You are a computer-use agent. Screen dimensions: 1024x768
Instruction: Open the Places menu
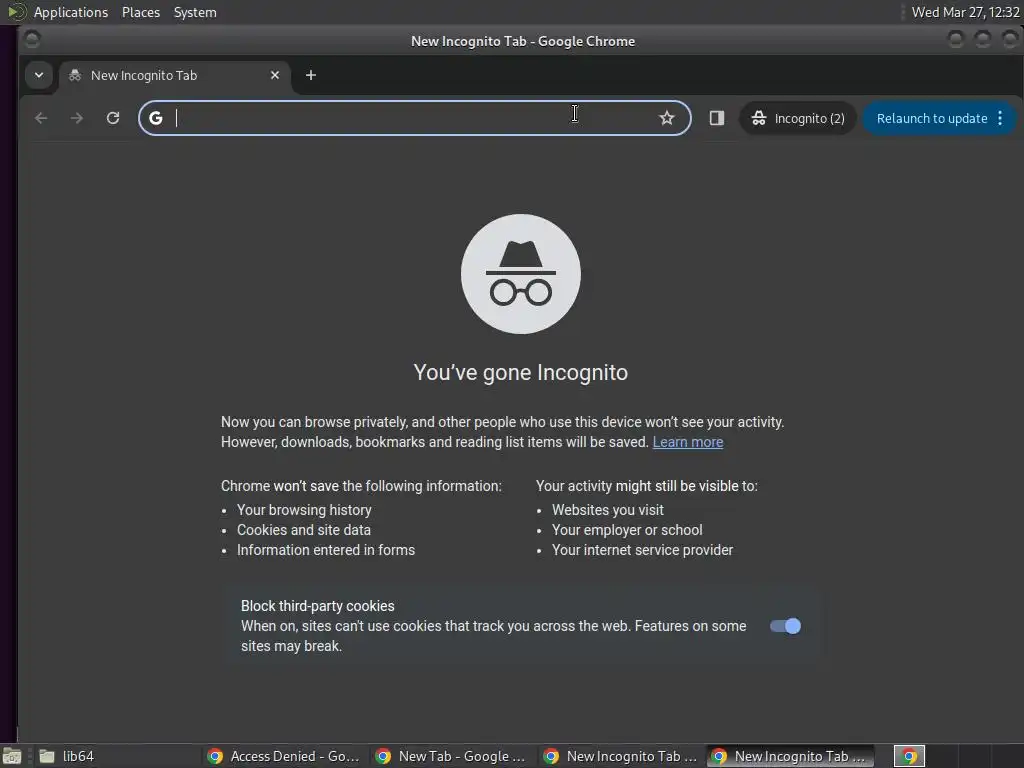coord(141,12)
